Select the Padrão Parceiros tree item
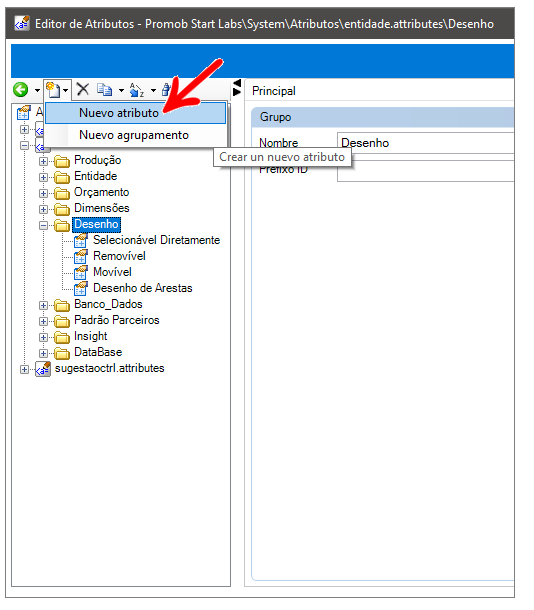This screenshot has height=610, width=534. tap(117, 320)
